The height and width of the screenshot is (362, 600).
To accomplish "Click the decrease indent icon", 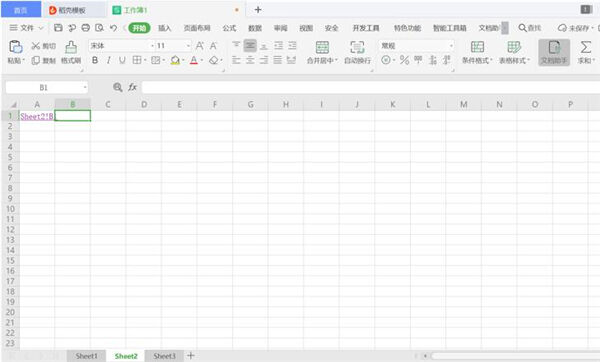I will coord(278,46).
